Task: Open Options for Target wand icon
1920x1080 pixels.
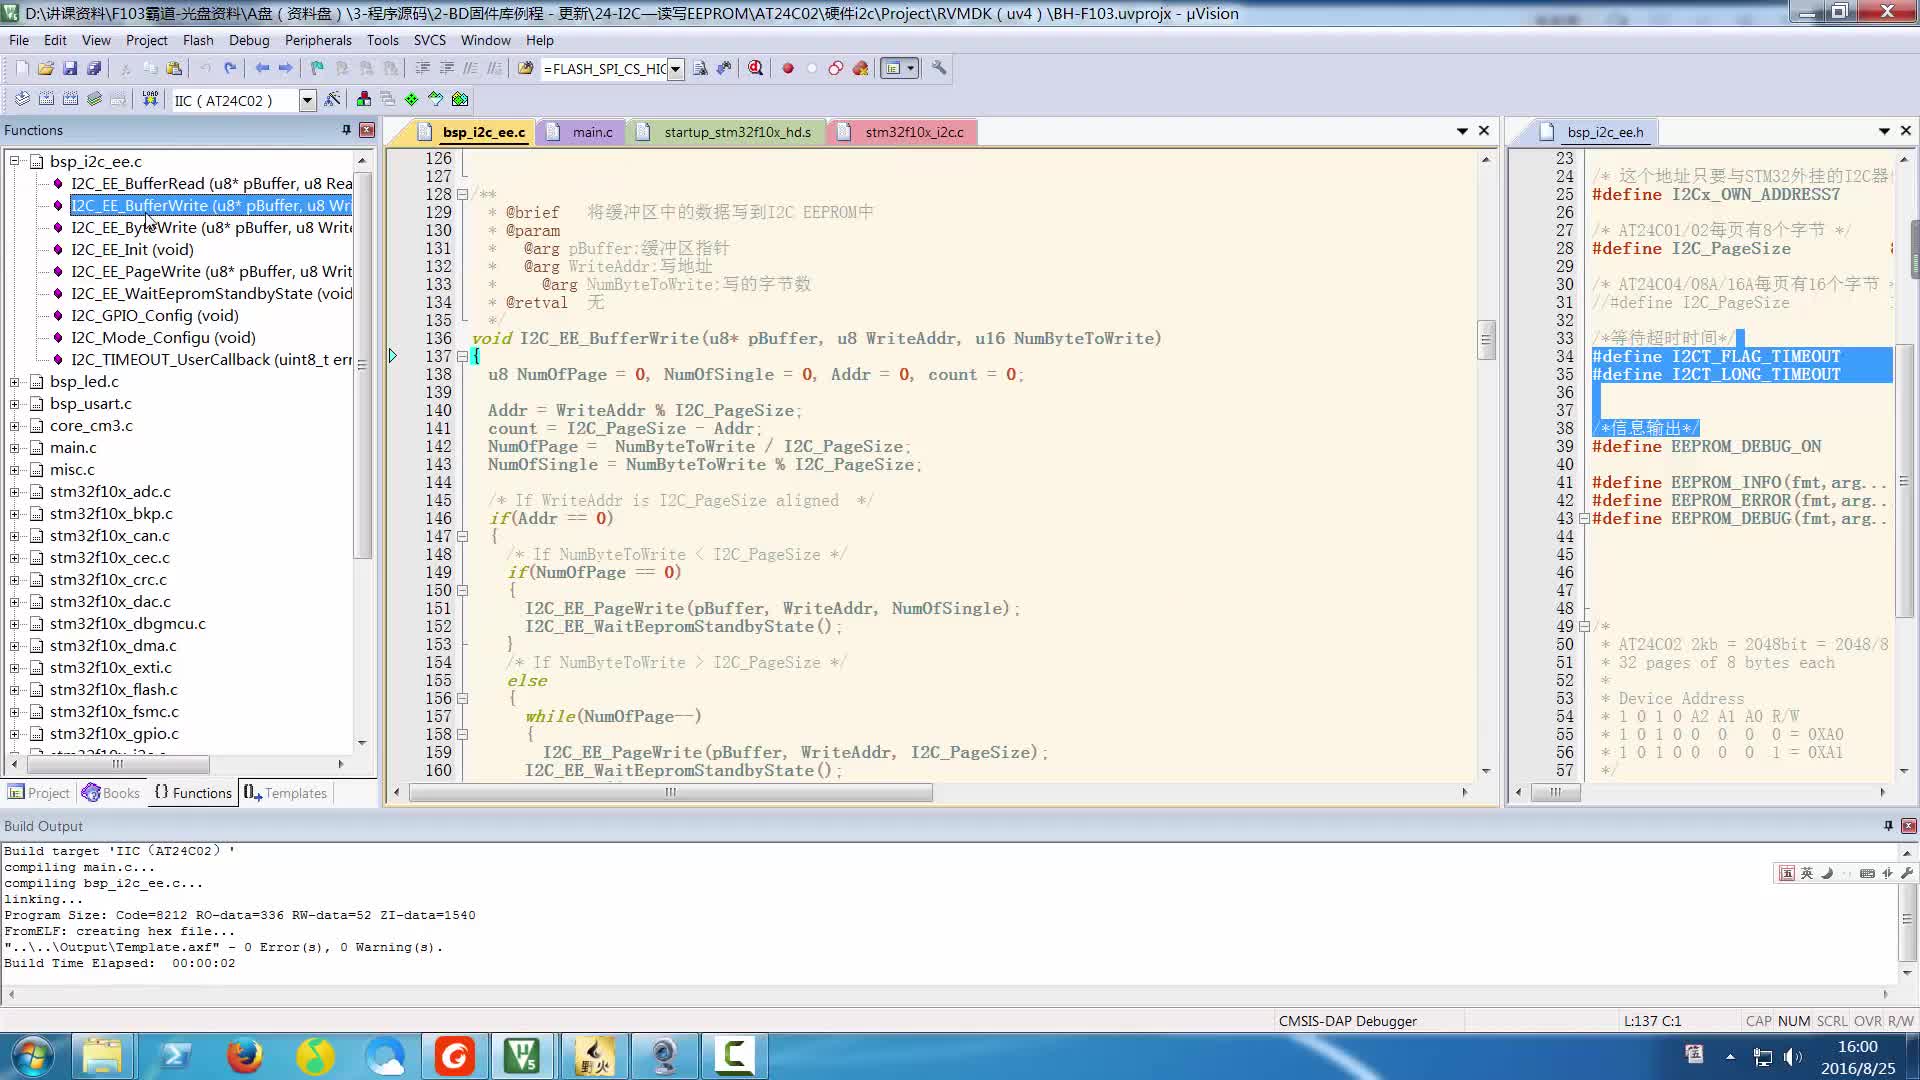Action: pos(333,99)
